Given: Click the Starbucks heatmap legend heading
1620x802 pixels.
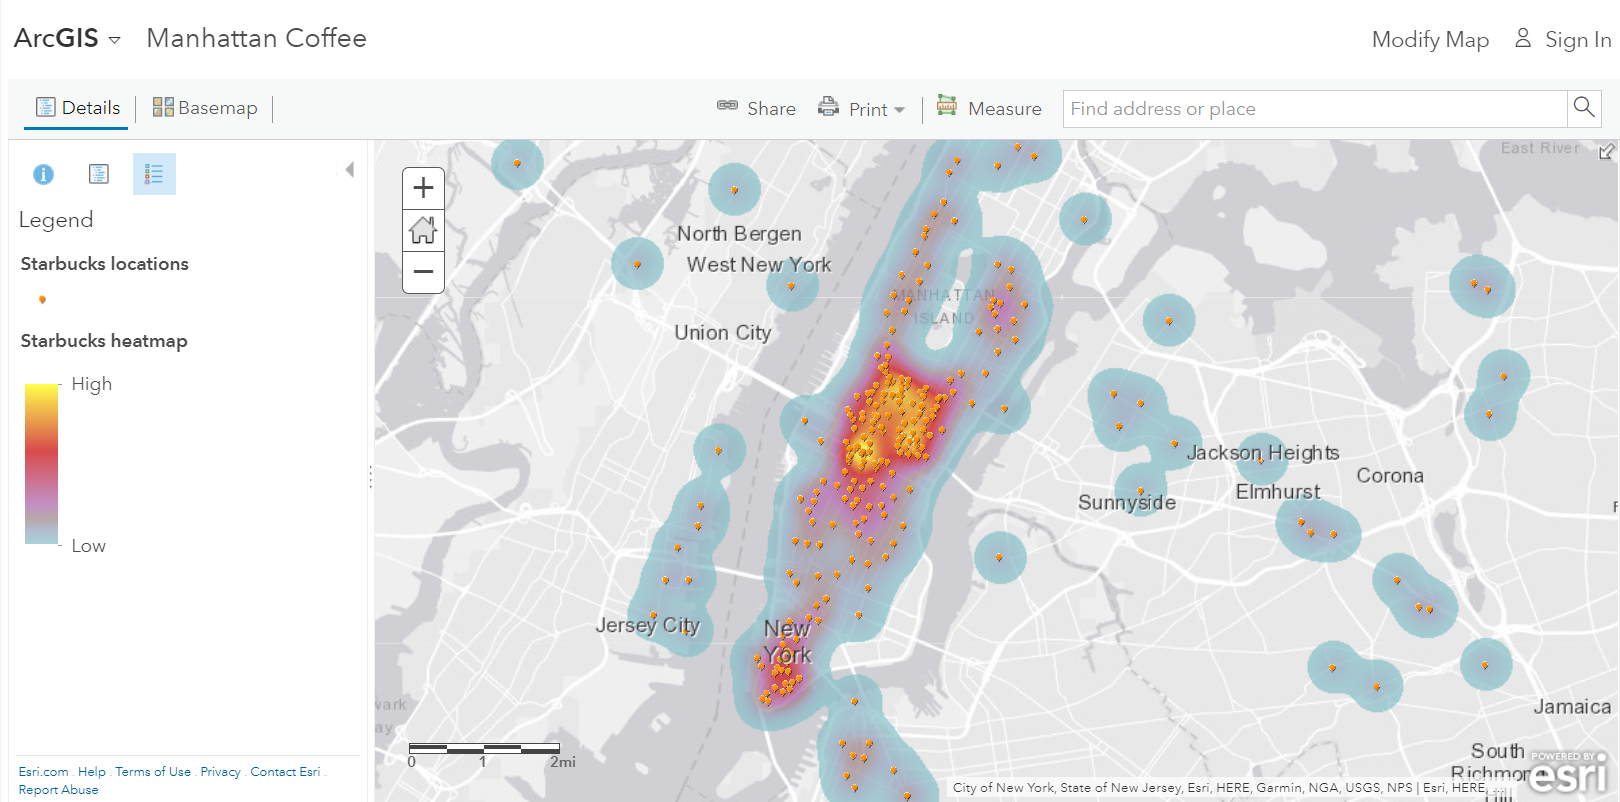Looking at the screenshot, I should tap(104, 341).
